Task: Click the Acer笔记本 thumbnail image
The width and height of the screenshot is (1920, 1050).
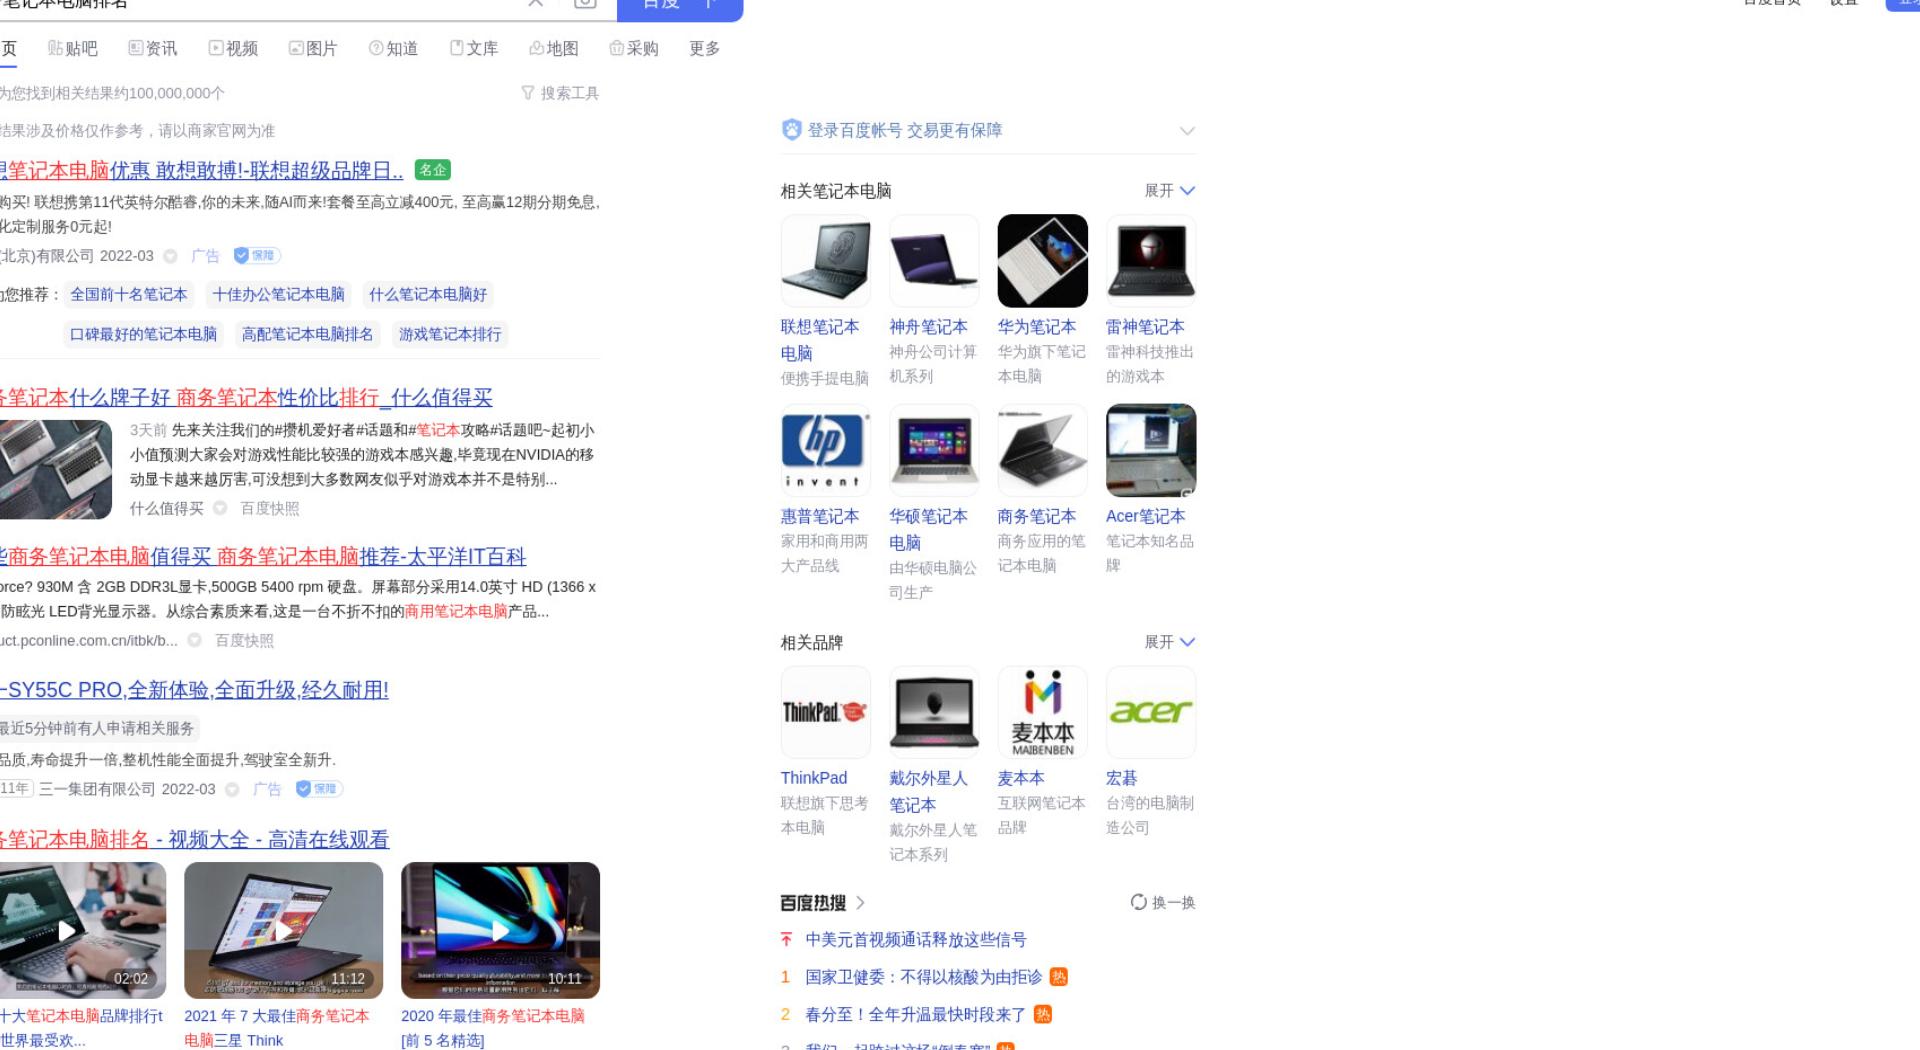Action: click(1151, 450)
